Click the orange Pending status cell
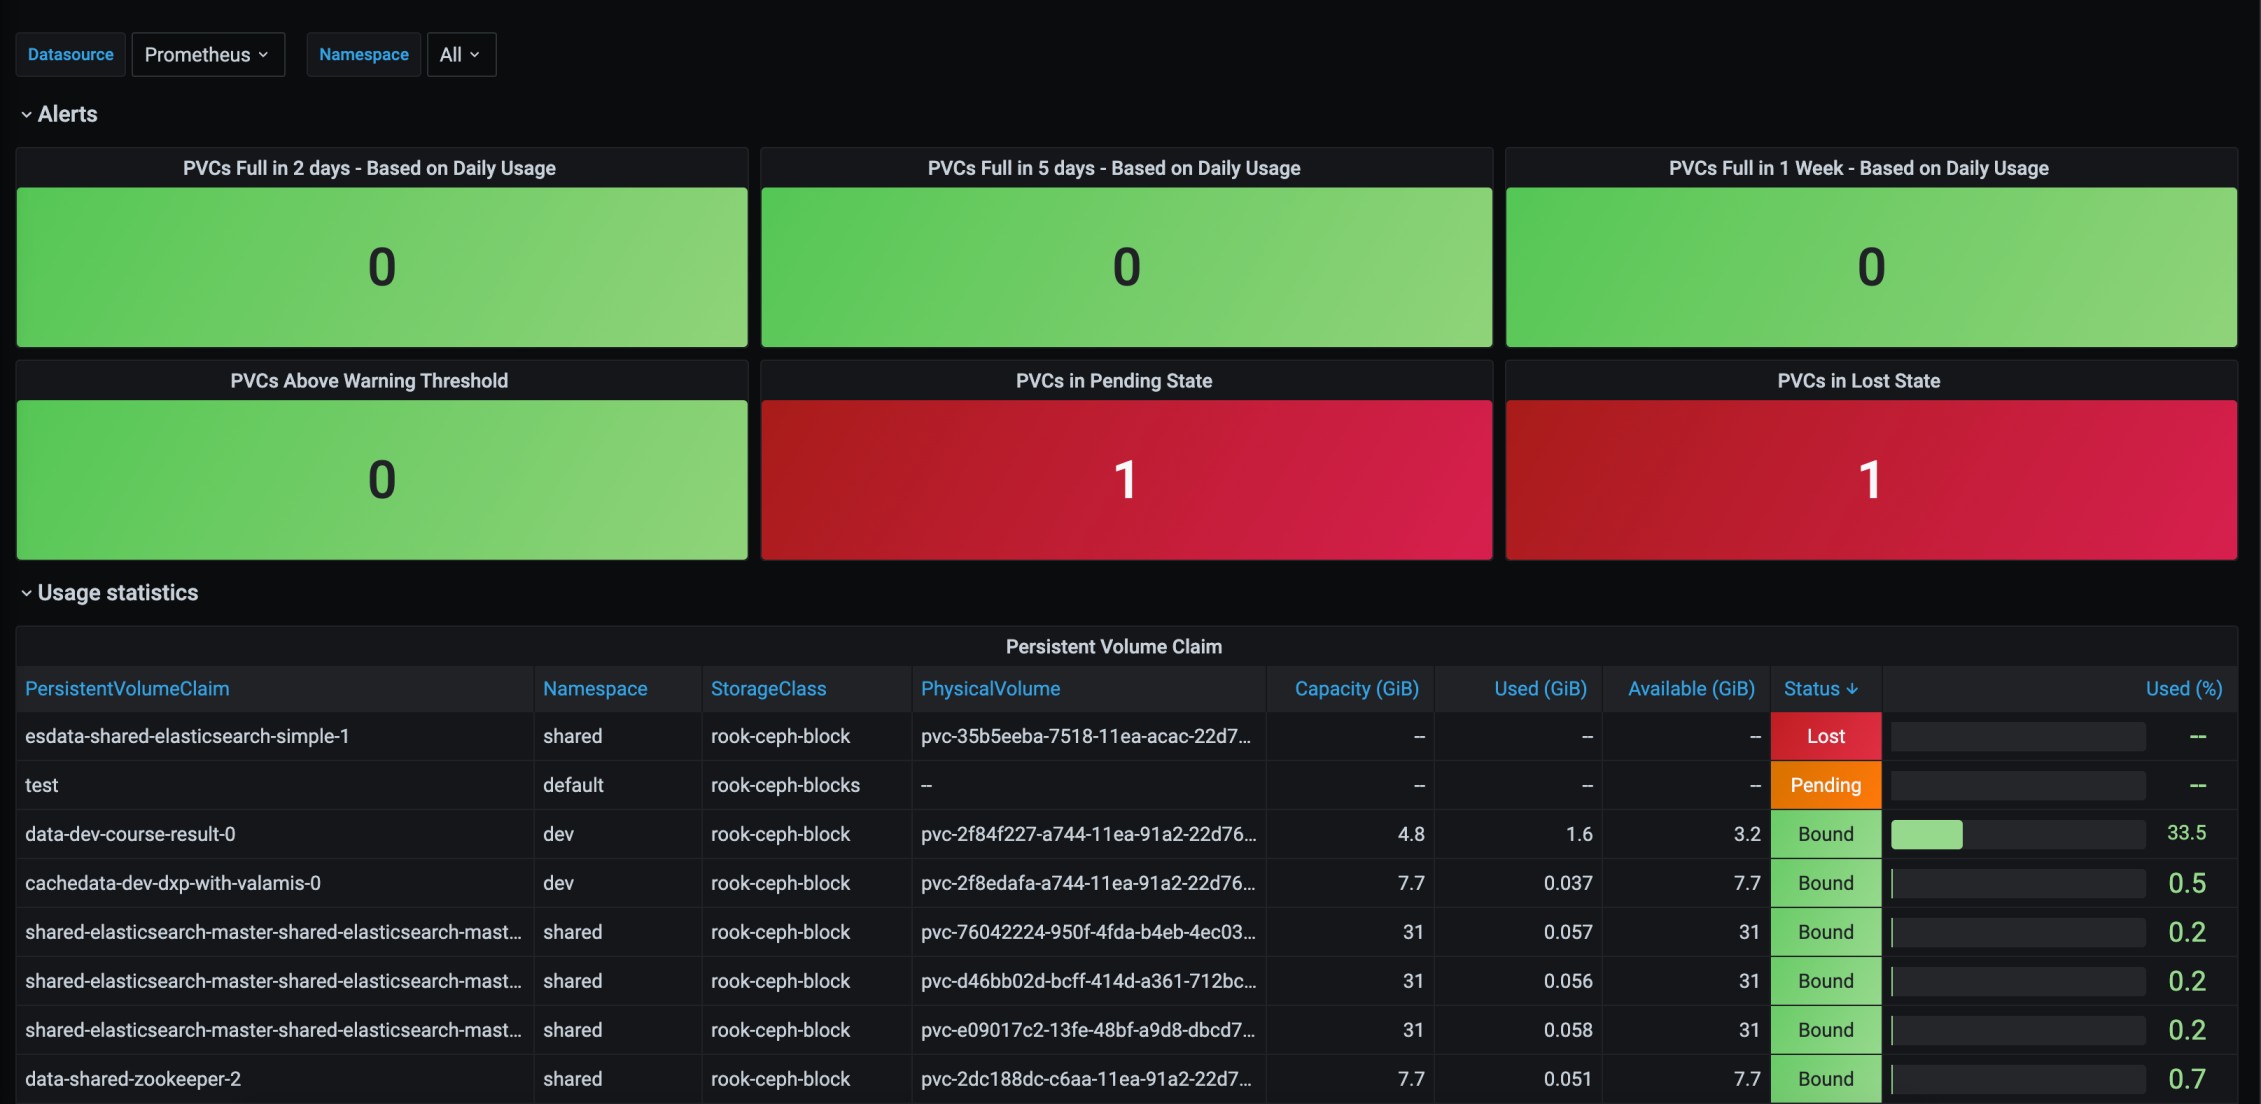The image size is (2261, 1104). [1825, 786]
